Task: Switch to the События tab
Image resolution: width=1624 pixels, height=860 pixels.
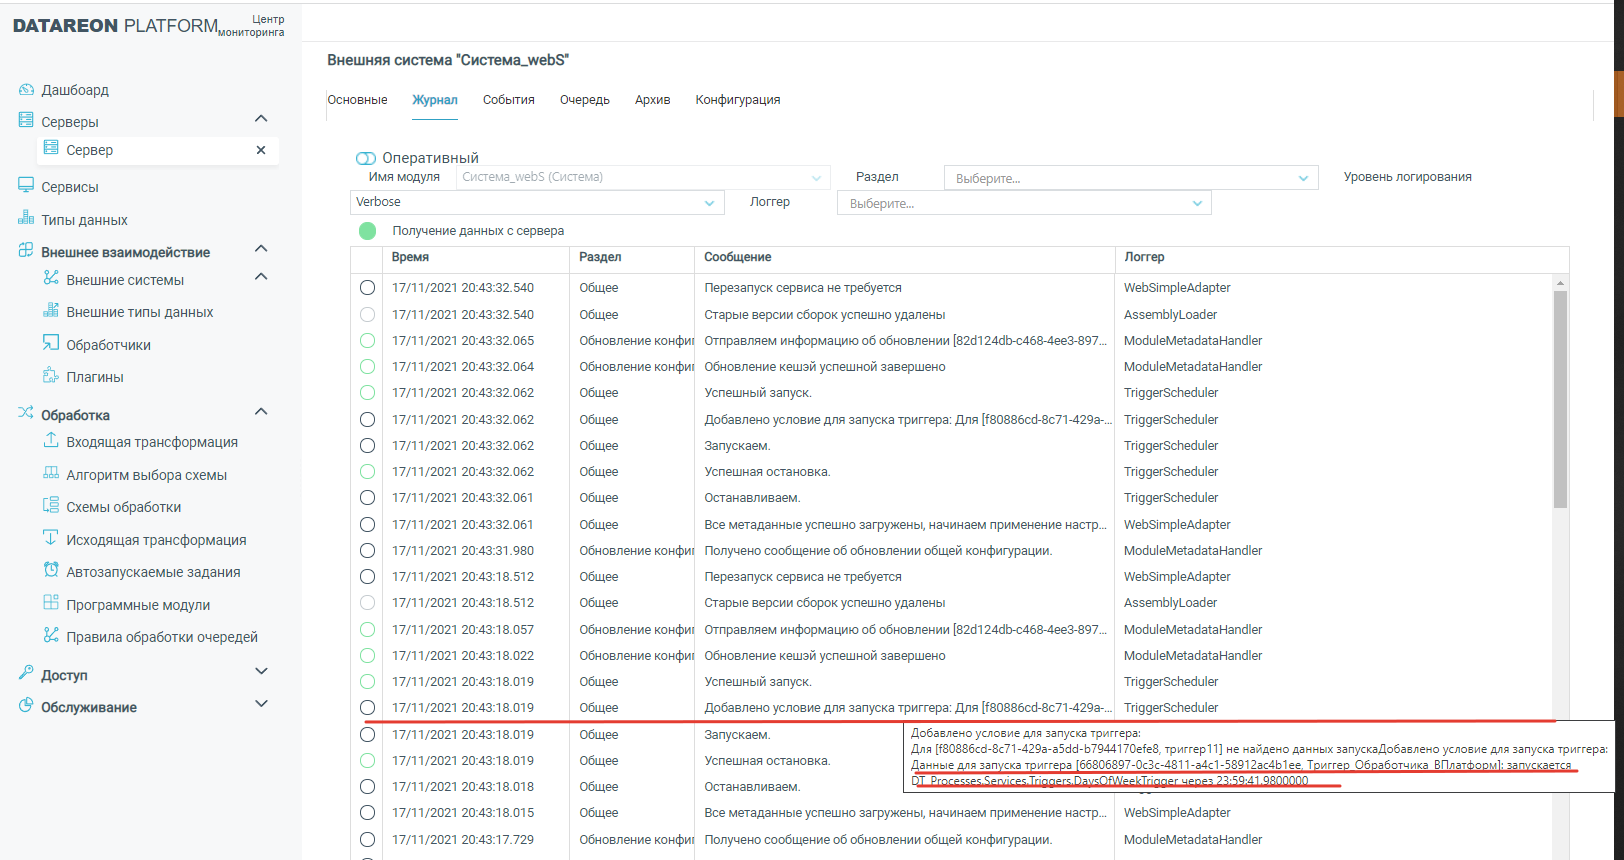Action: (508, 100)
